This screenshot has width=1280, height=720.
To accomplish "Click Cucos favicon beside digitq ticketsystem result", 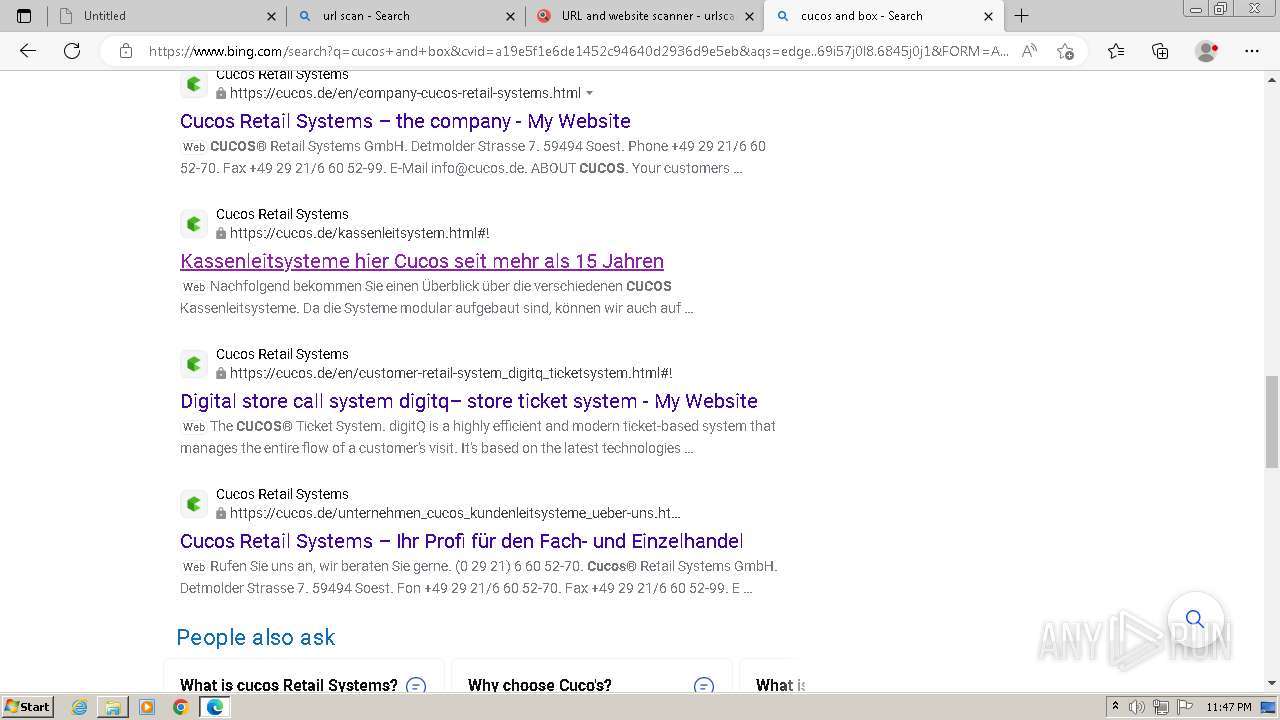I will (194, 364).
